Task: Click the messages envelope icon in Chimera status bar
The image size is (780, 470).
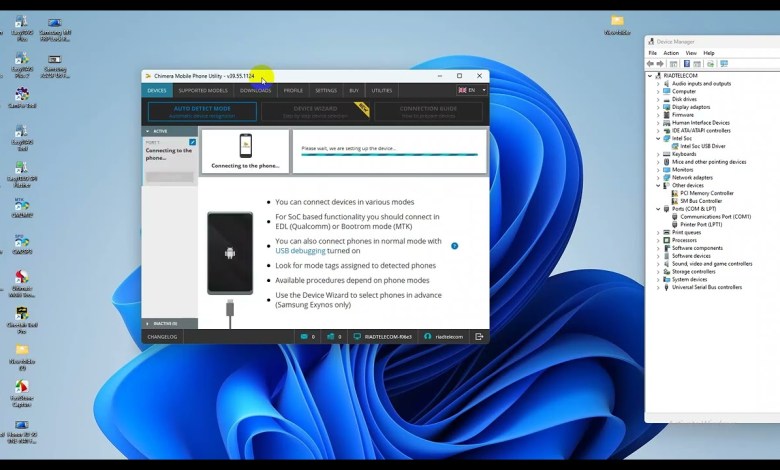Action: 304,337
